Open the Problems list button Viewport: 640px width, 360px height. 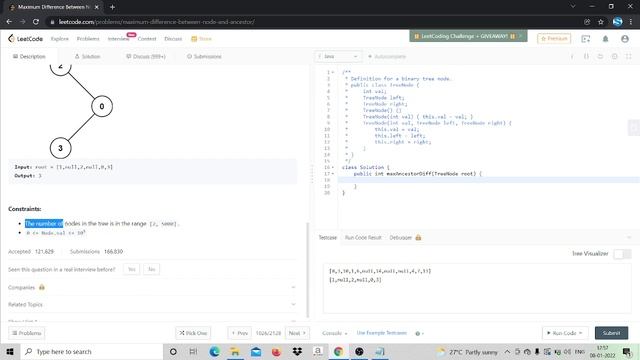click(x=27, y=333)
